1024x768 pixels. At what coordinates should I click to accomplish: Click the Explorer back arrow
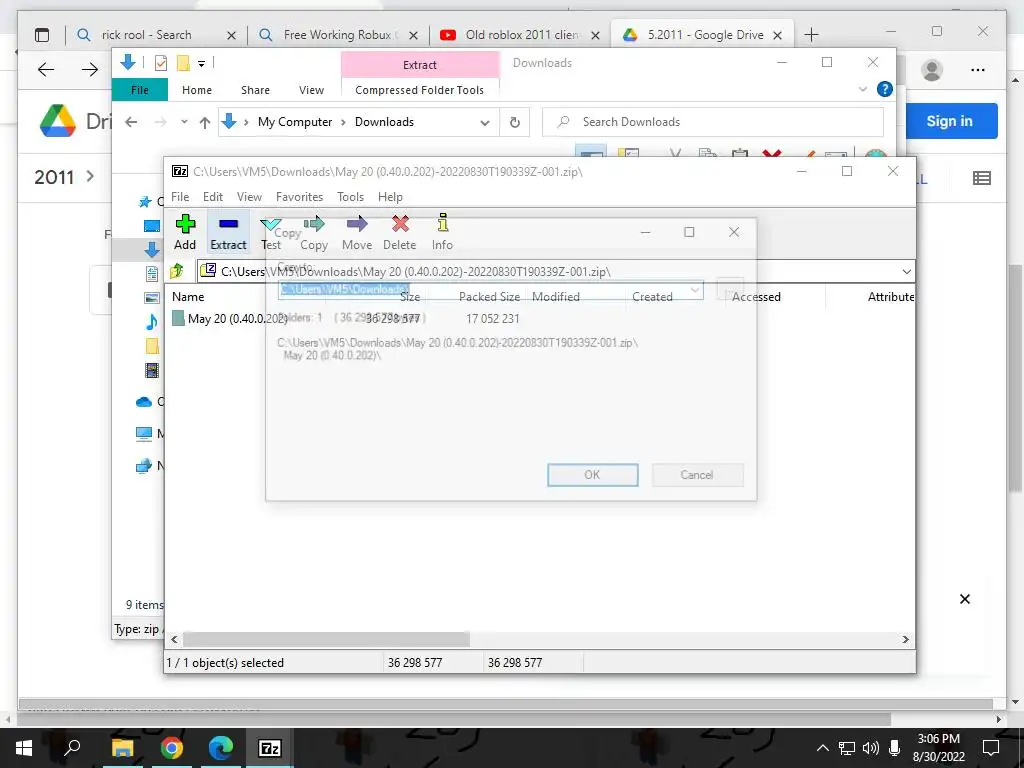[x=131, y=122]
